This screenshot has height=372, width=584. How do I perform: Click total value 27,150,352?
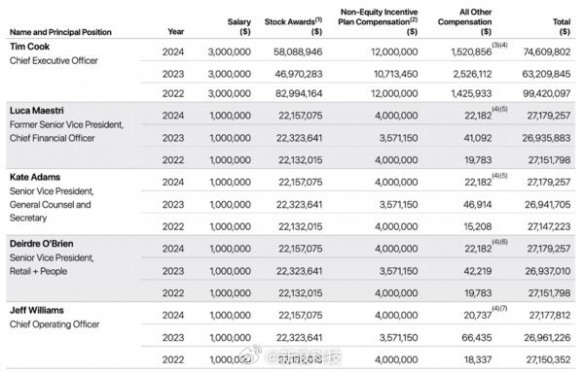(548, 360)
